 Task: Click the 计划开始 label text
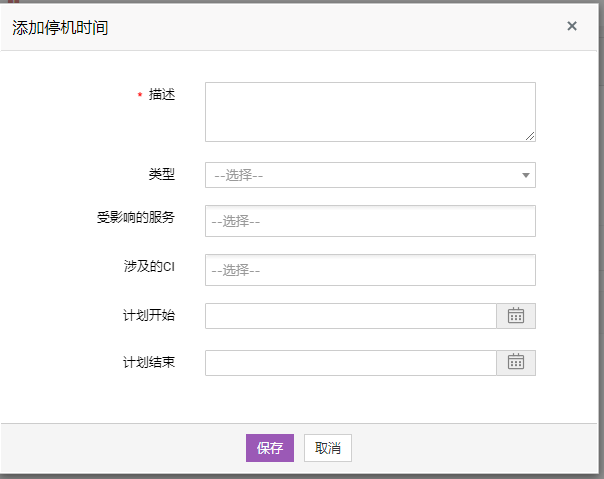(x=148, y=315)
